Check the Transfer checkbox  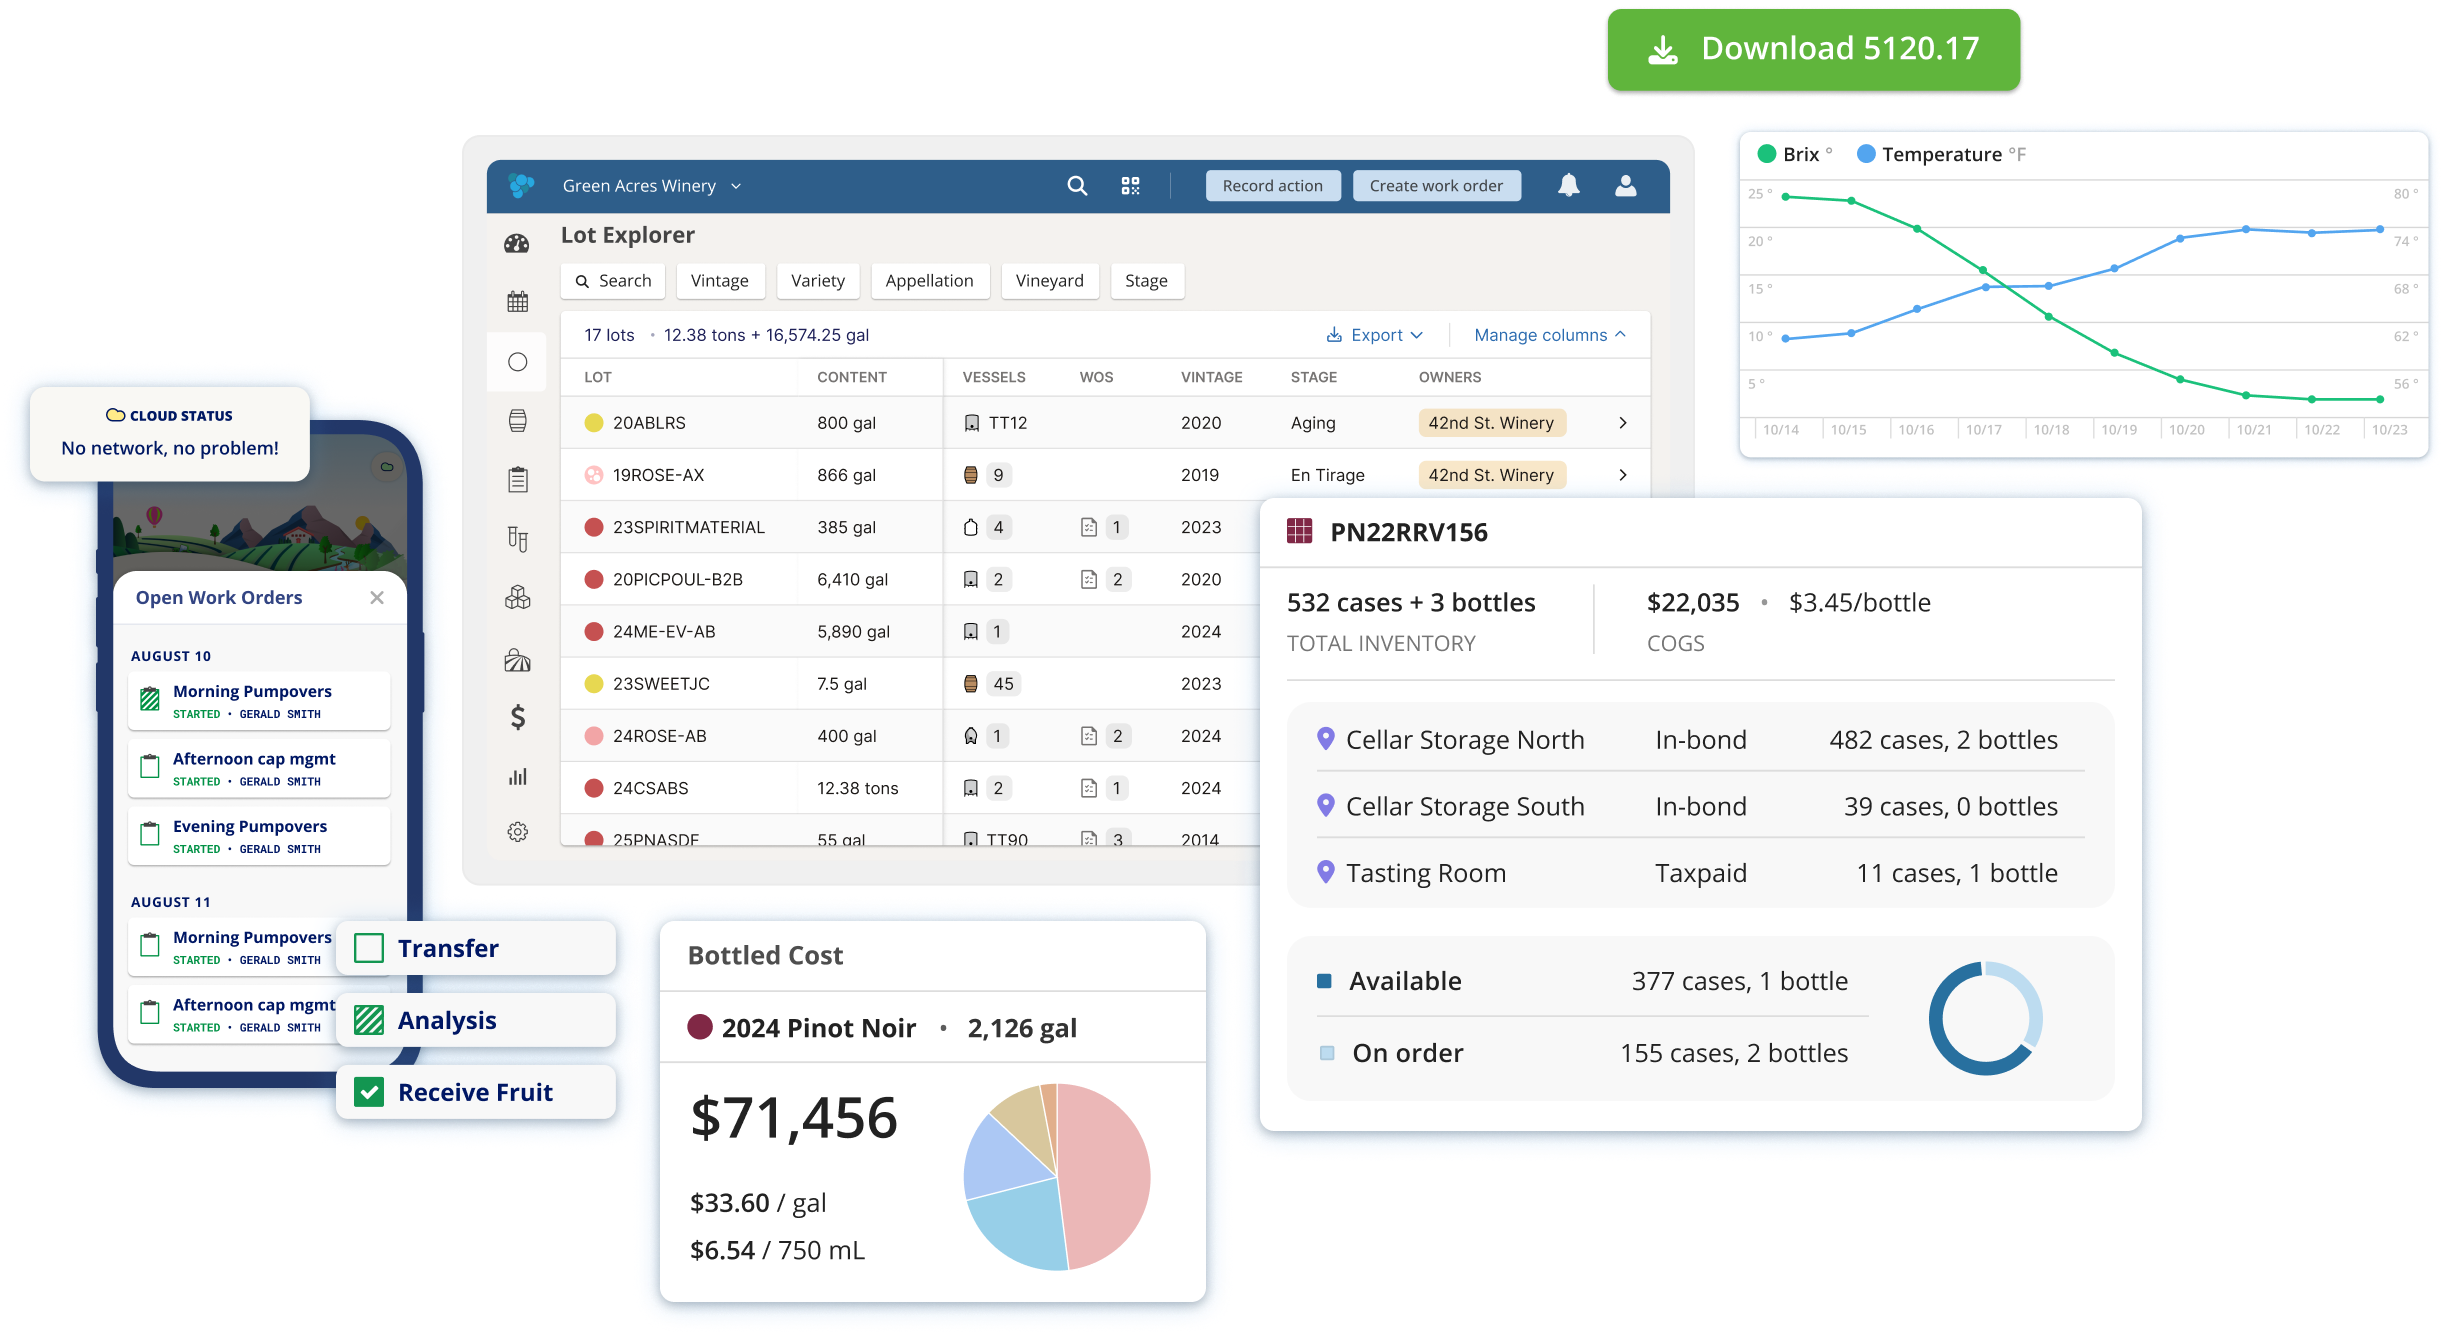[369, 948]
